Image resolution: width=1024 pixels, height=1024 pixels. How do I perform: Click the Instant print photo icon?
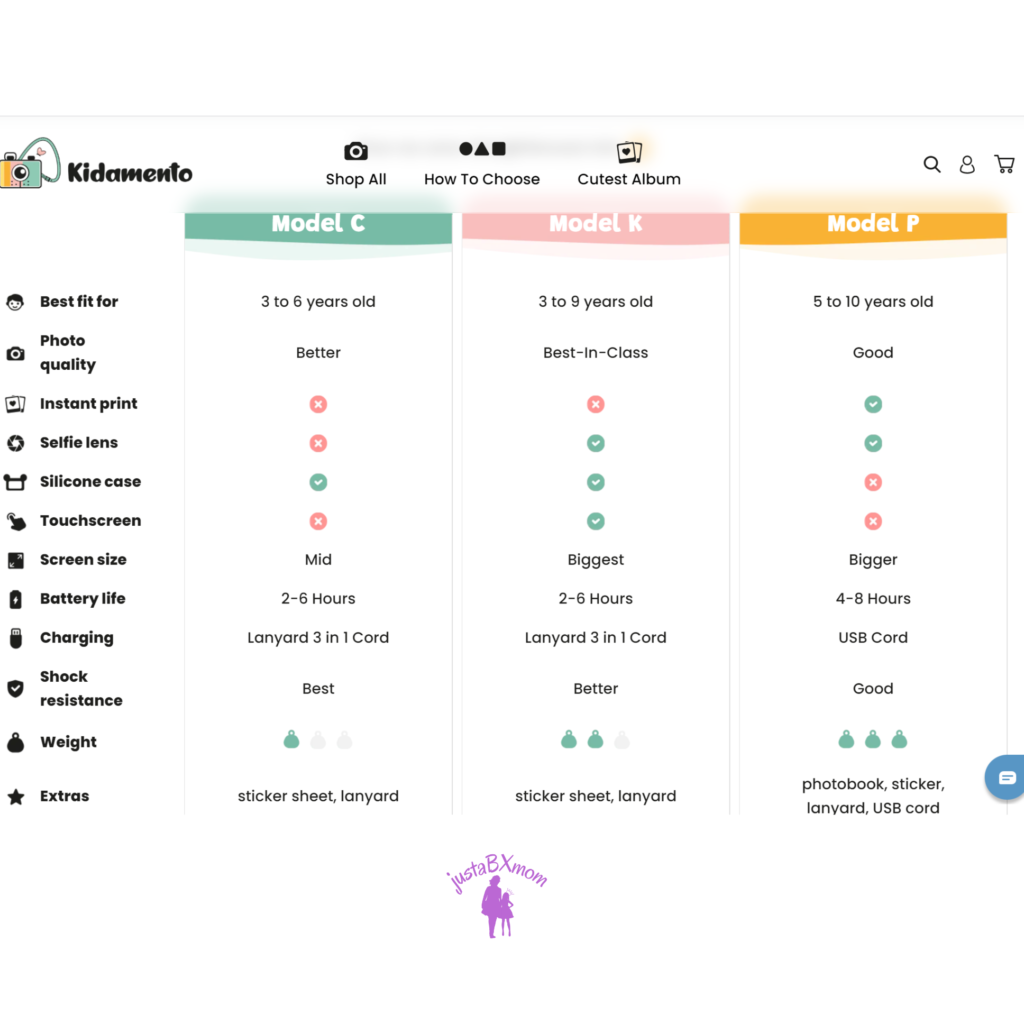[15, 404]
